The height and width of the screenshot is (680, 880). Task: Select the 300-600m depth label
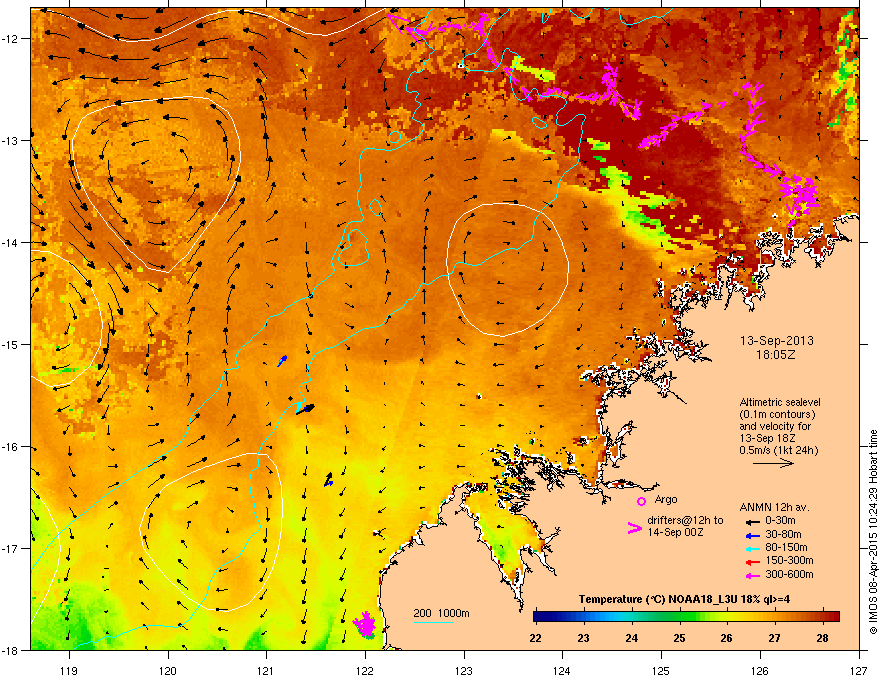(789, 574)
